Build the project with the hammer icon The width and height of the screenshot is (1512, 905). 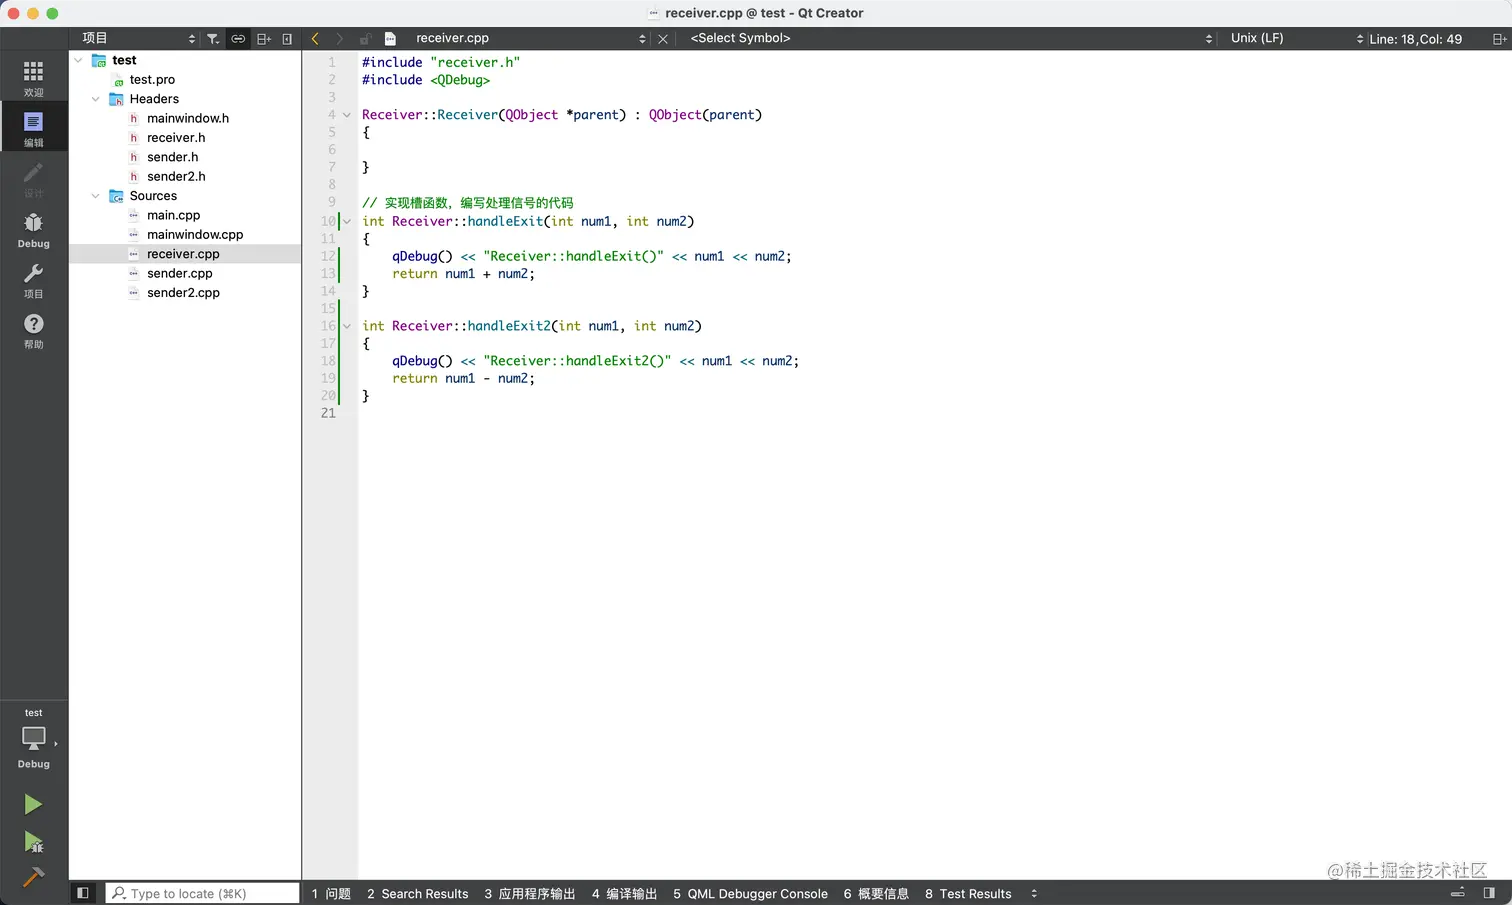[33, 877]
